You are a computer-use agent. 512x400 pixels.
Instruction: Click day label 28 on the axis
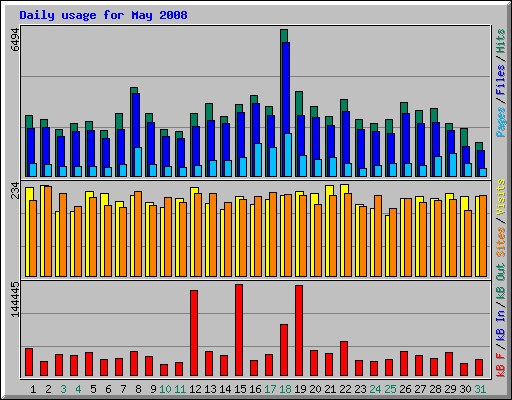[435, 389]
